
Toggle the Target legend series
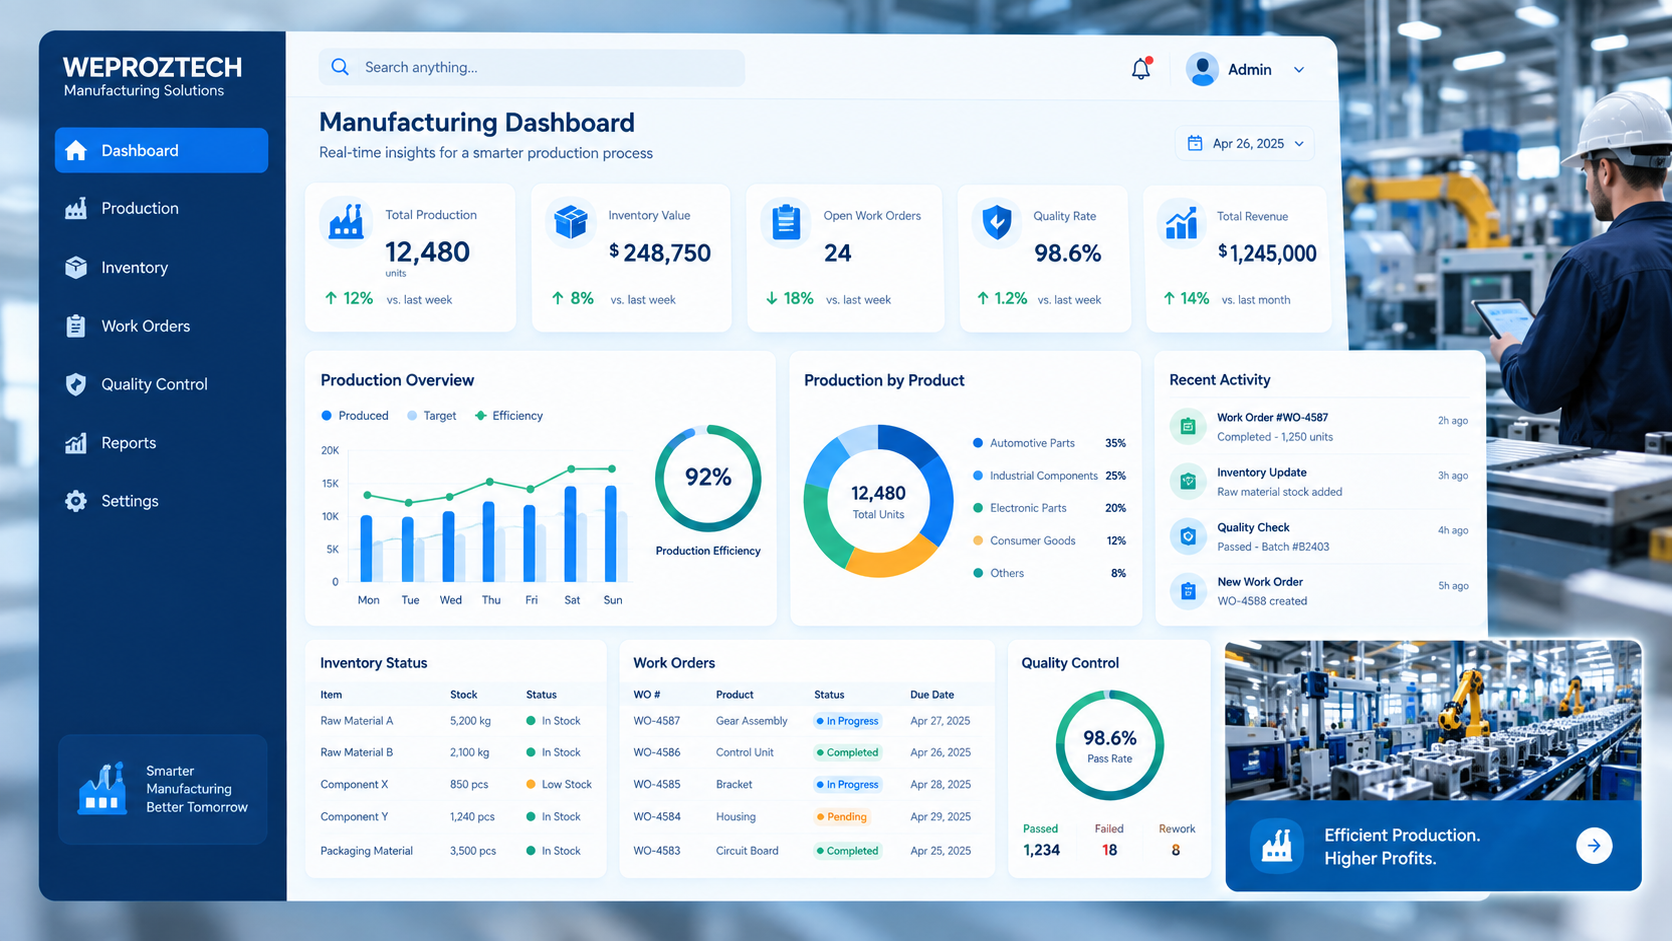pos(431,416)
